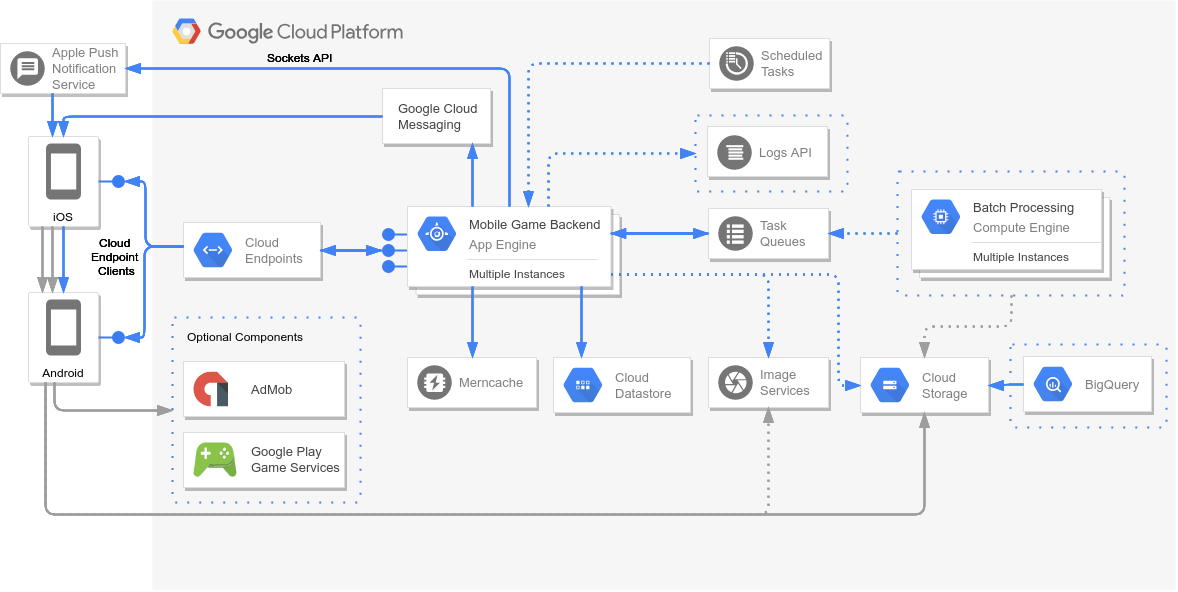The image size is (1178, 592).
Task: Click the Google Cloud Platform hexagon logo
Action: point(186,32)
